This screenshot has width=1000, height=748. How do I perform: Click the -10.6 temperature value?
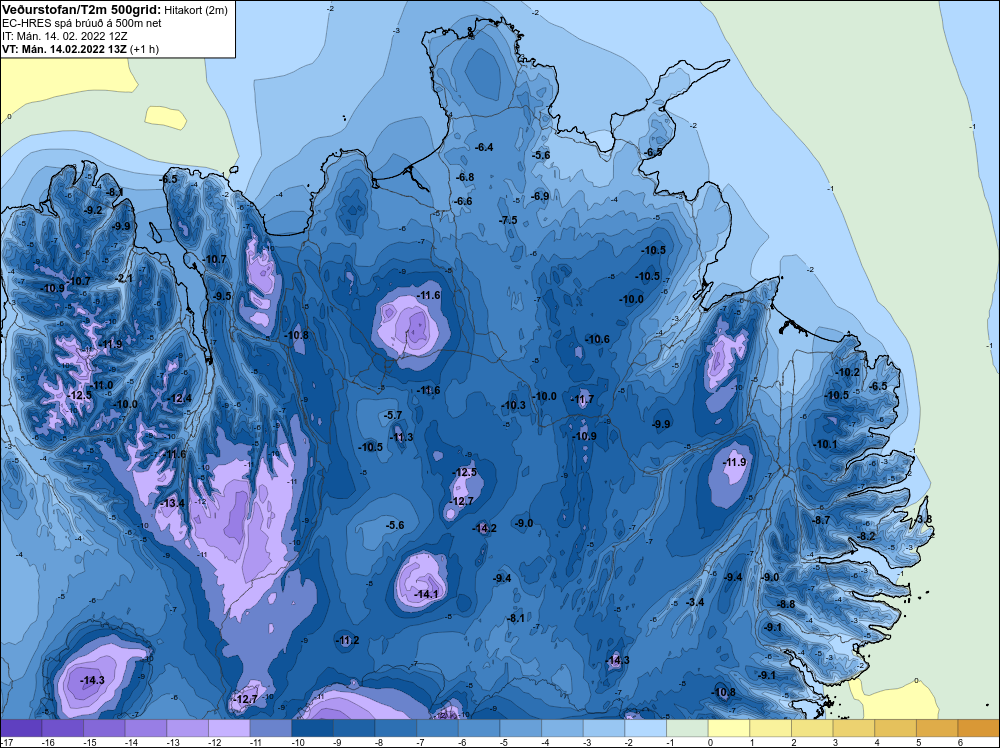598,339
